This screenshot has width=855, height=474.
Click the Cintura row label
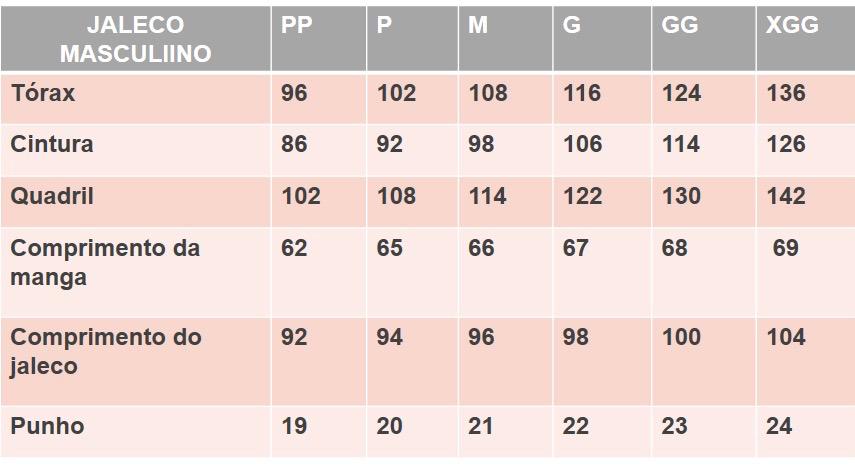52,145
